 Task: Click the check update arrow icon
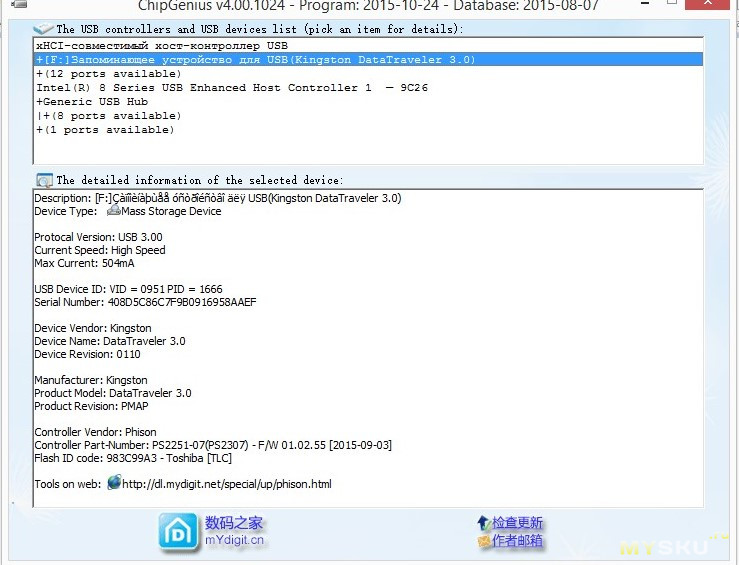click(484, 523)
